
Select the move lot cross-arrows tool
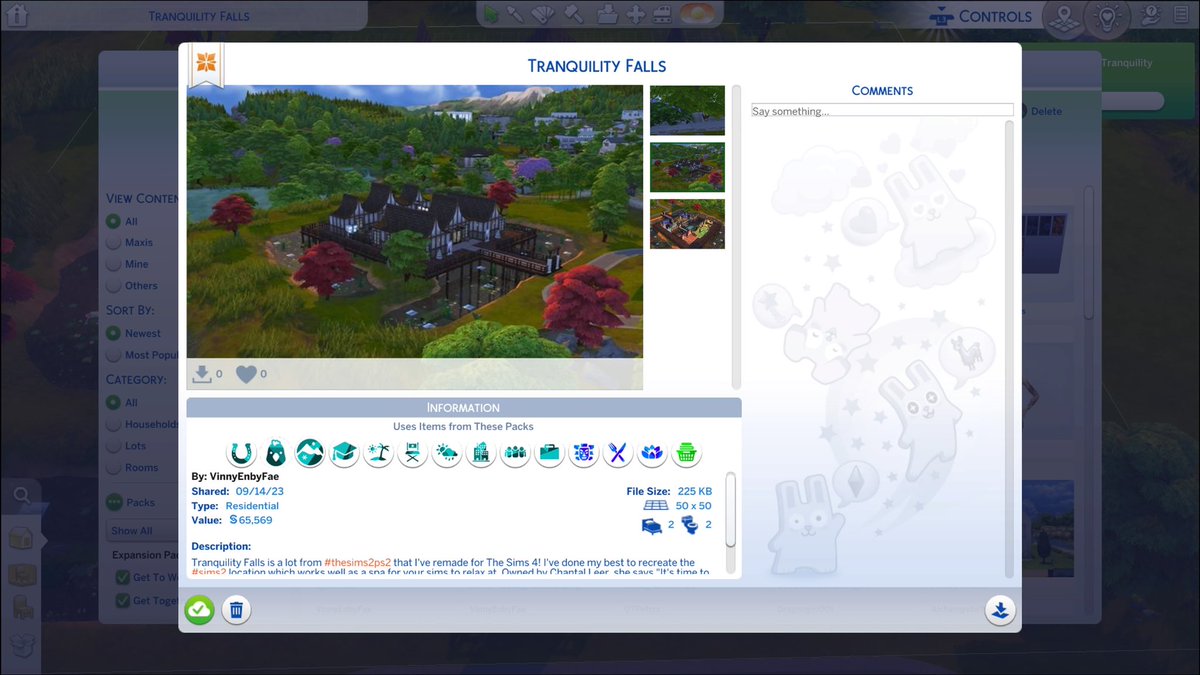[x=635, y=15]
